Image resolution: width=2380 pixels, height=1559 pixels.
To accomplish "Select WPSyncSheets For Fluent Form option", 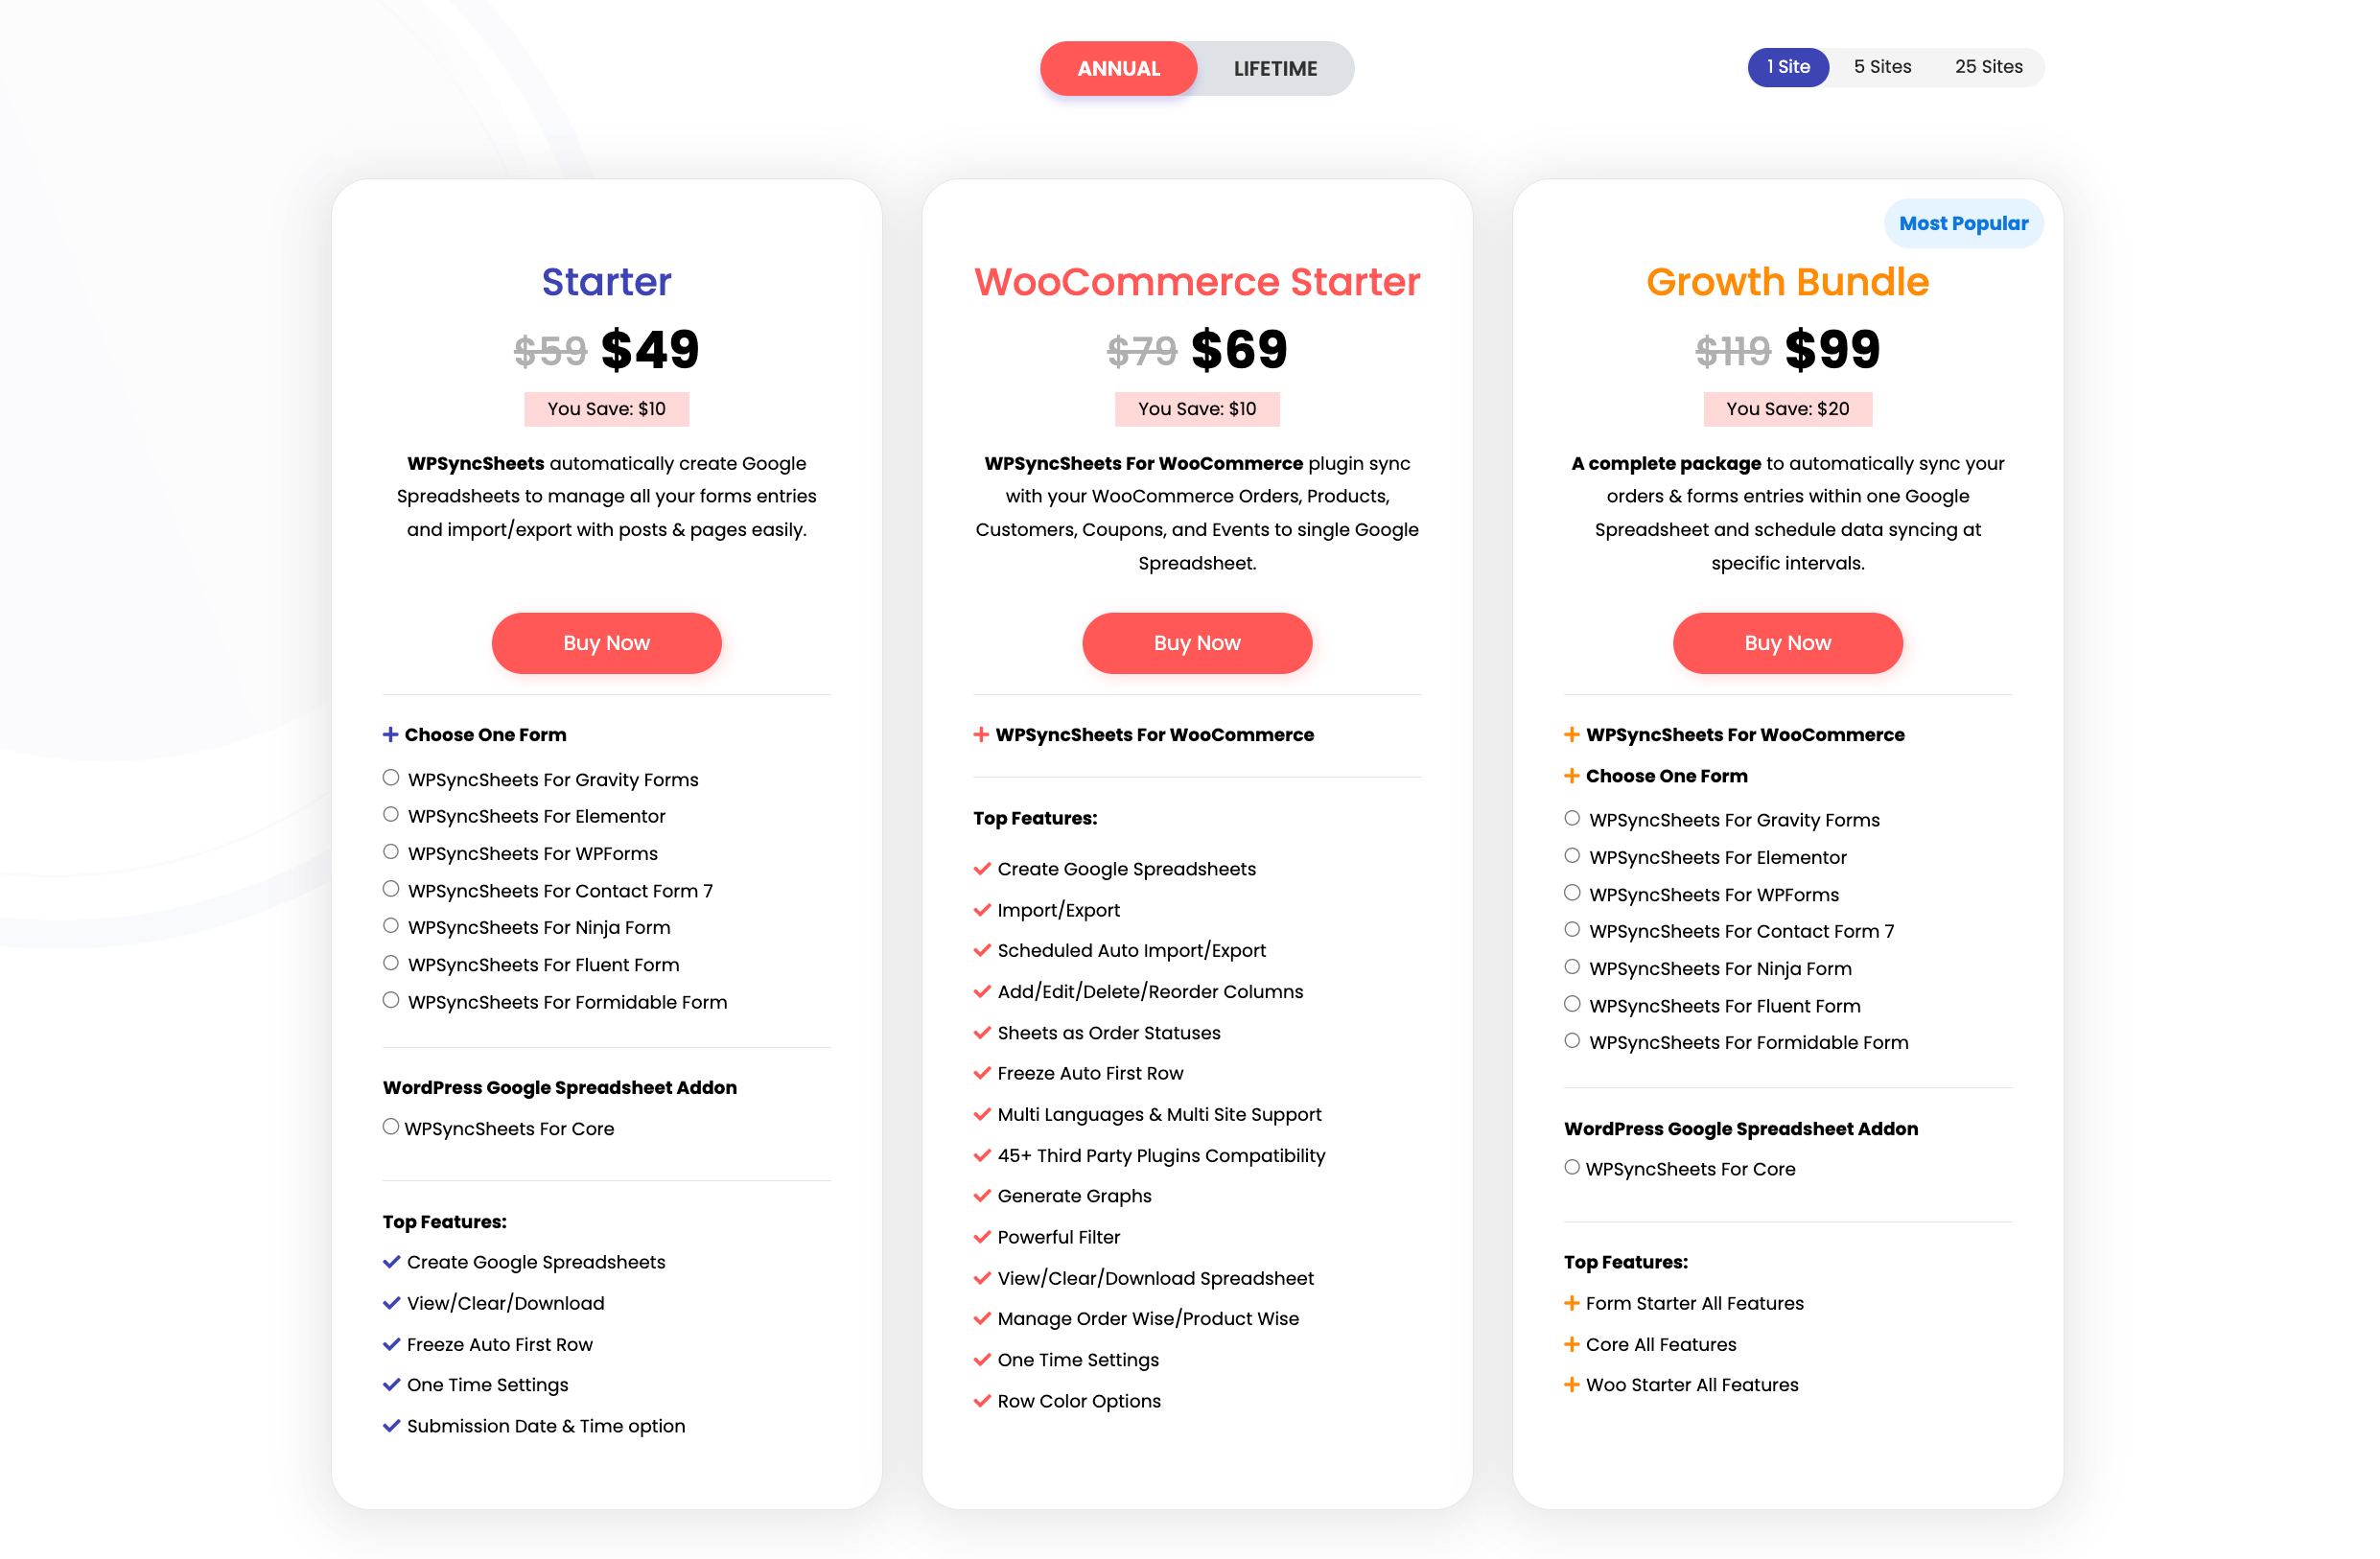I will (388, 964).
